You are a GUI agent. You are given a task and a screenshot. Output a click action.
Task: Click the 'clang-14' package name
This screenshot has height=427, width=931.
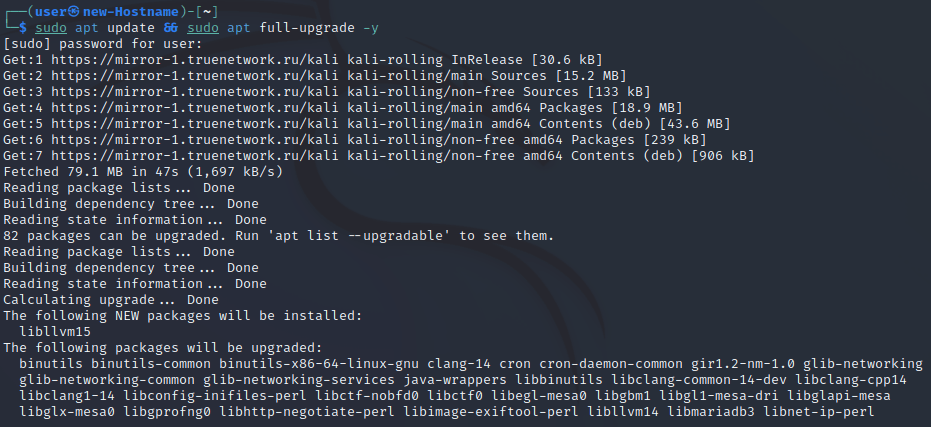[x=459, y=363]
